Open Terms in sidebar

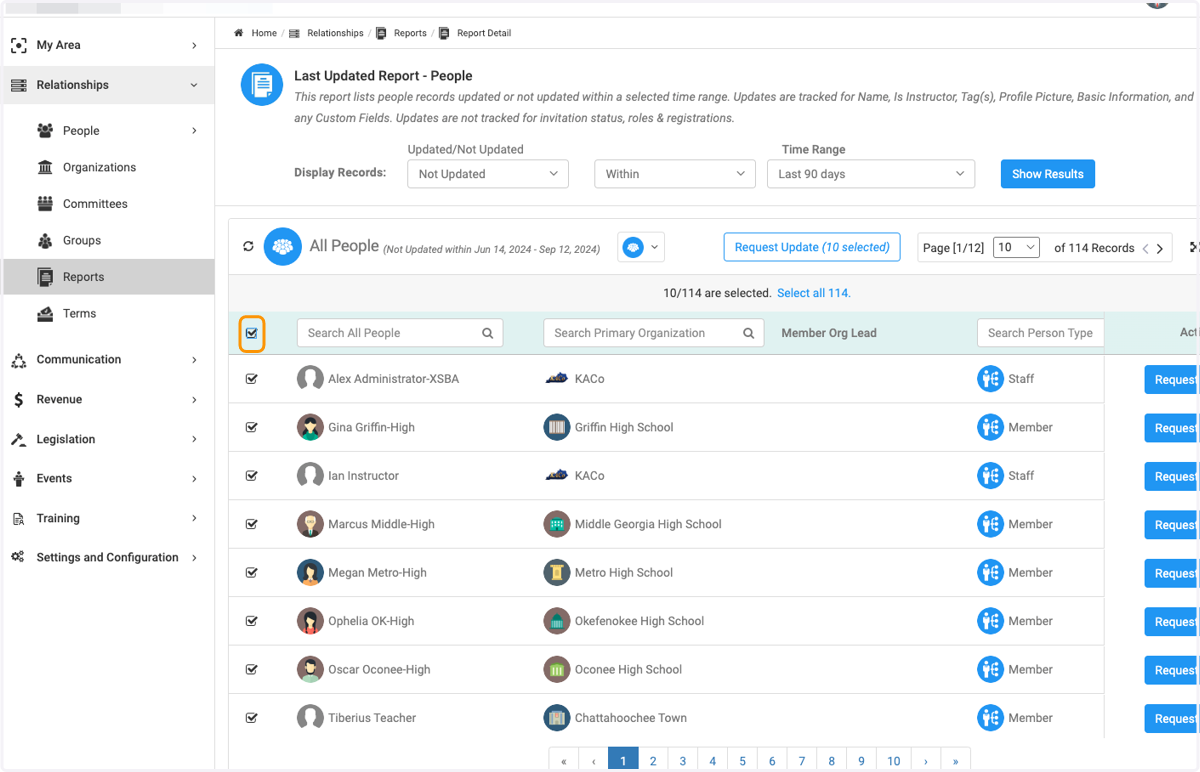80,313
